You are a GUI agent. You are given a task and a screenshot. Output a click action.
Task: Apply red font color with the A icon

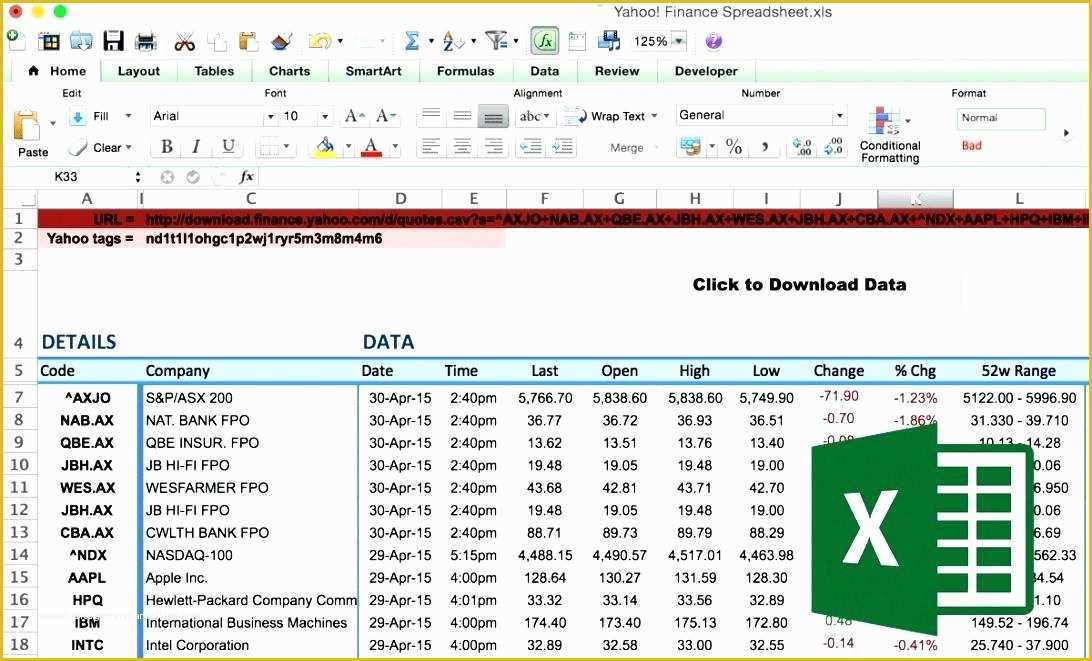[371, 147]
